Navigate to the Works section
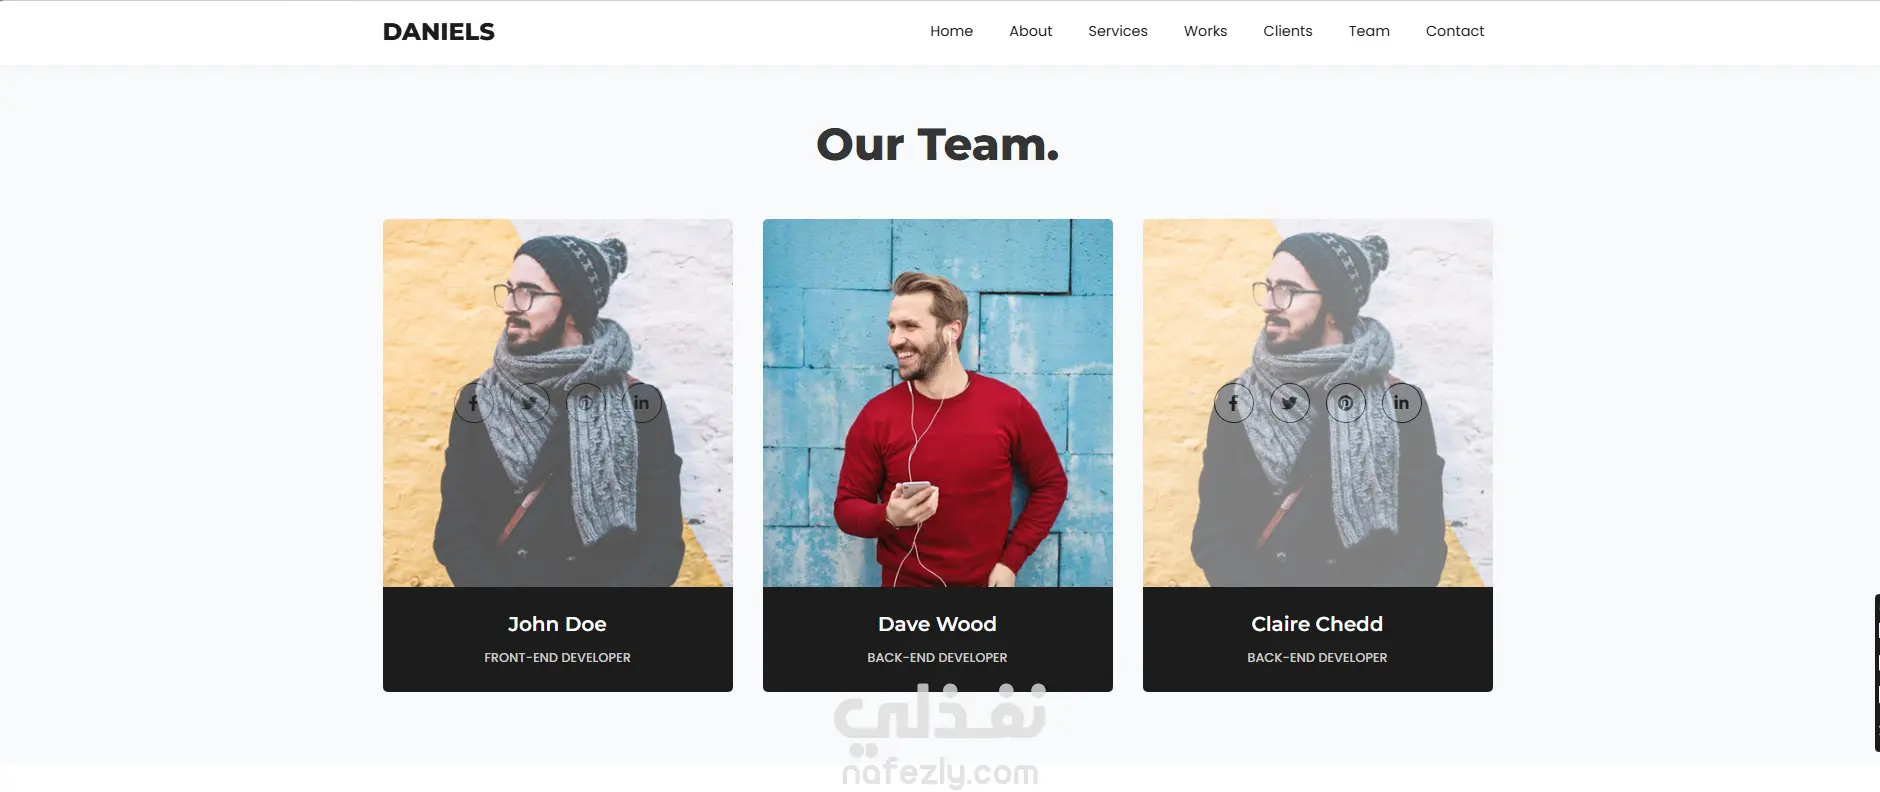Screen dimensions: 1880x792 click(1205, 31)
